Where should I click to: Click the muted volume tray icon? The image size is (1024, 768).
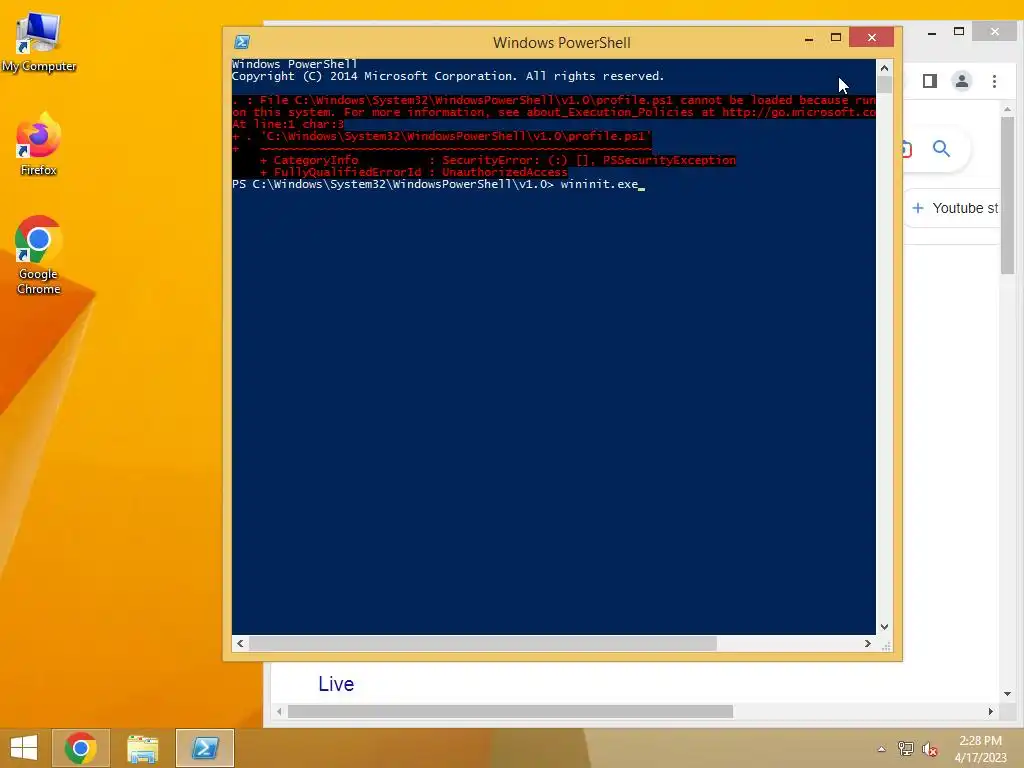tap(929, 749)
